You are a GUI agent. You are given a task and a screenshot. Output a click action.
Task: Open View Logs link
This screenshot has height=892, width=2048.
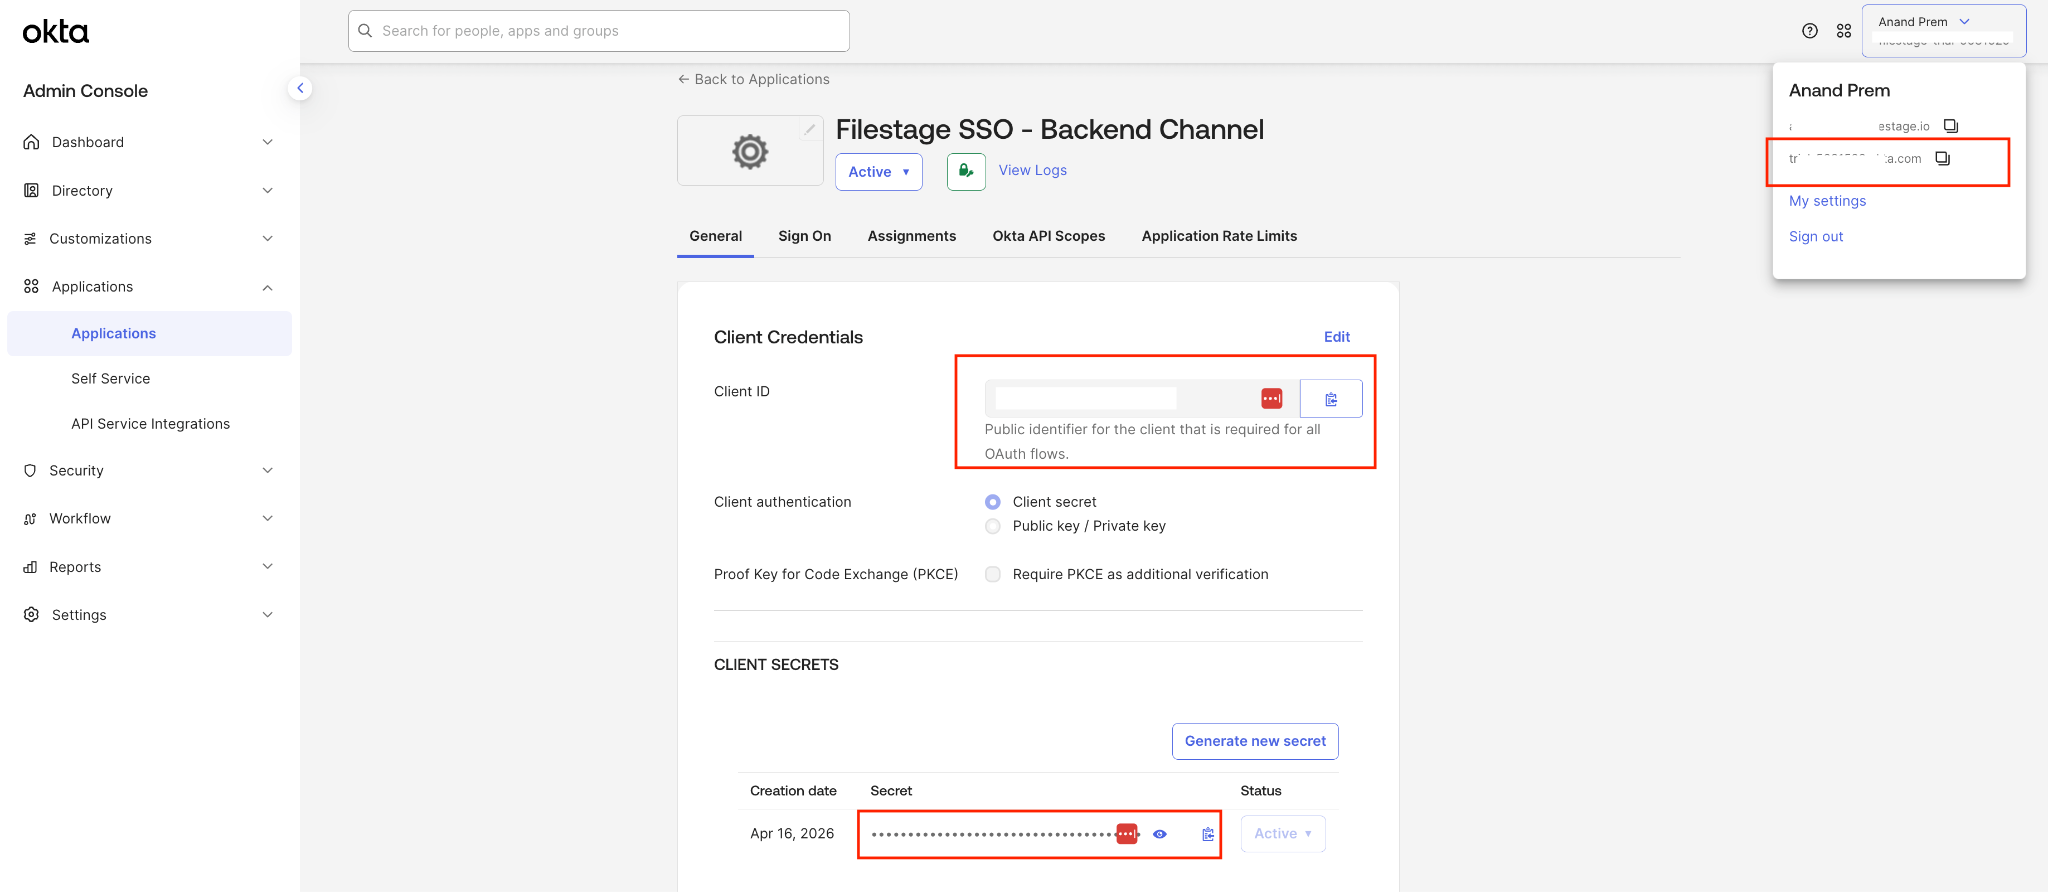[1033, 170]
